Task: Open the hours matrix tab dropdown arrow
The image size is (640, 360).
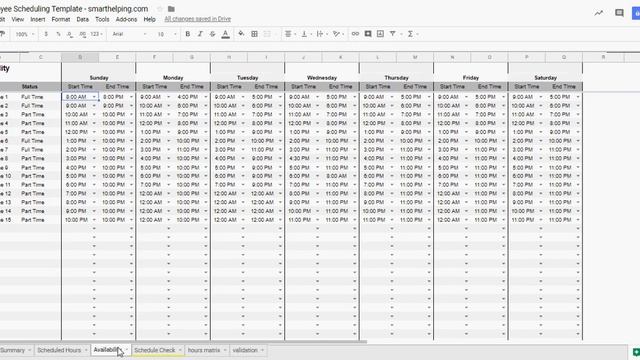Action: 225,350
